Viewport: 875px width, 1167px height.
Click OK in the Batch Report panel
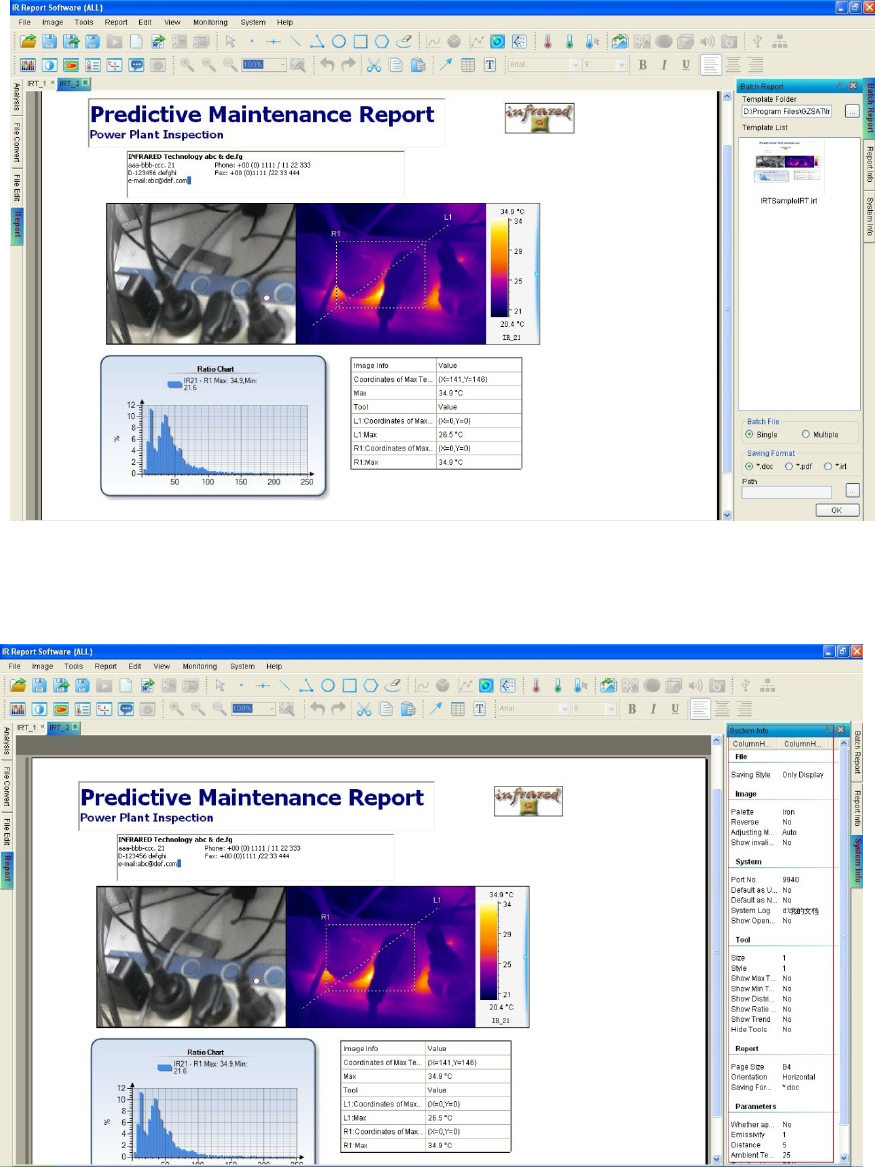pos(837,511)
